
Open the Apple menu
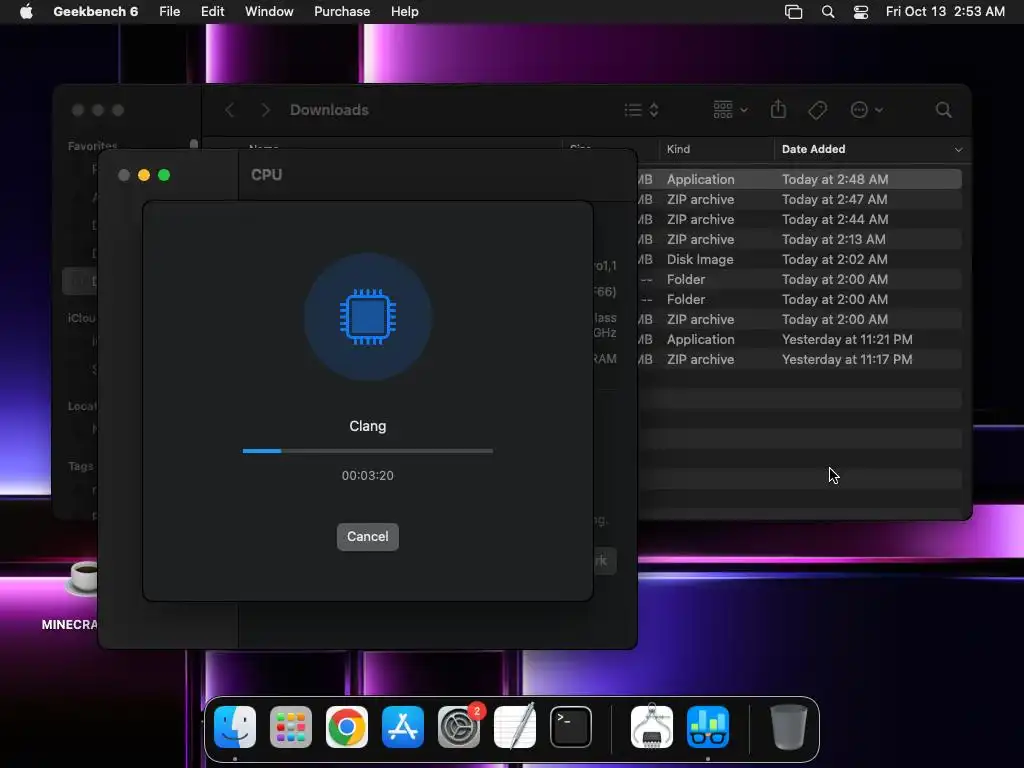[26, 12]
